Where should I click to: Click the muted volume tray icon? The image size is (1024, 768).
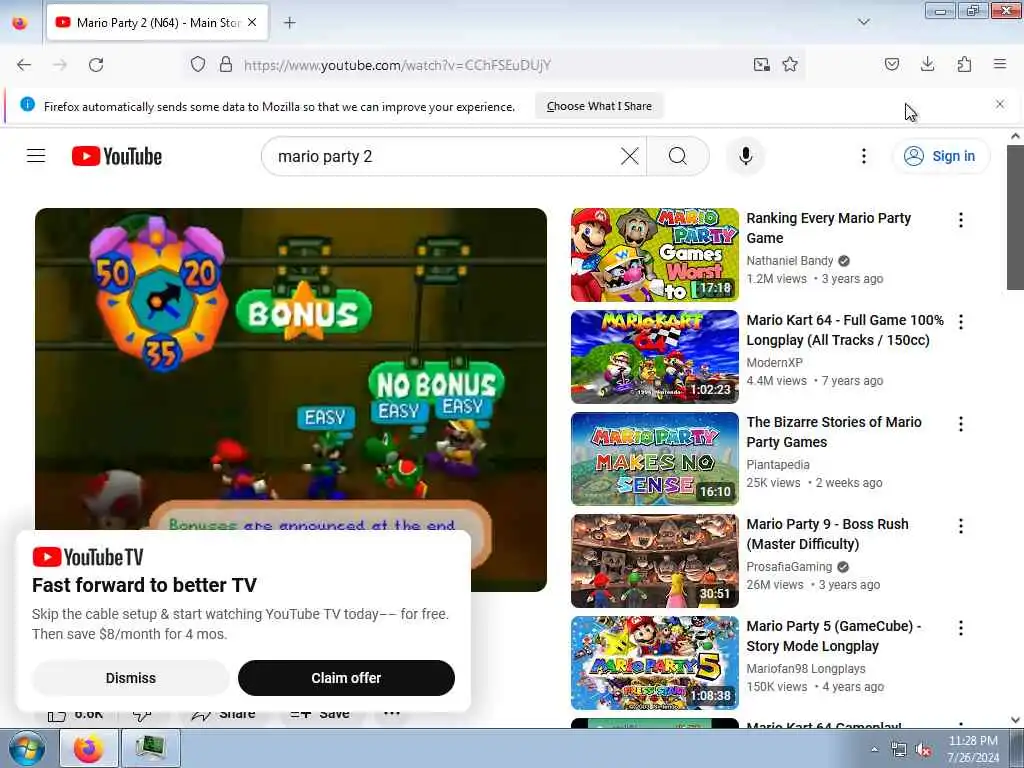(923, 750)
